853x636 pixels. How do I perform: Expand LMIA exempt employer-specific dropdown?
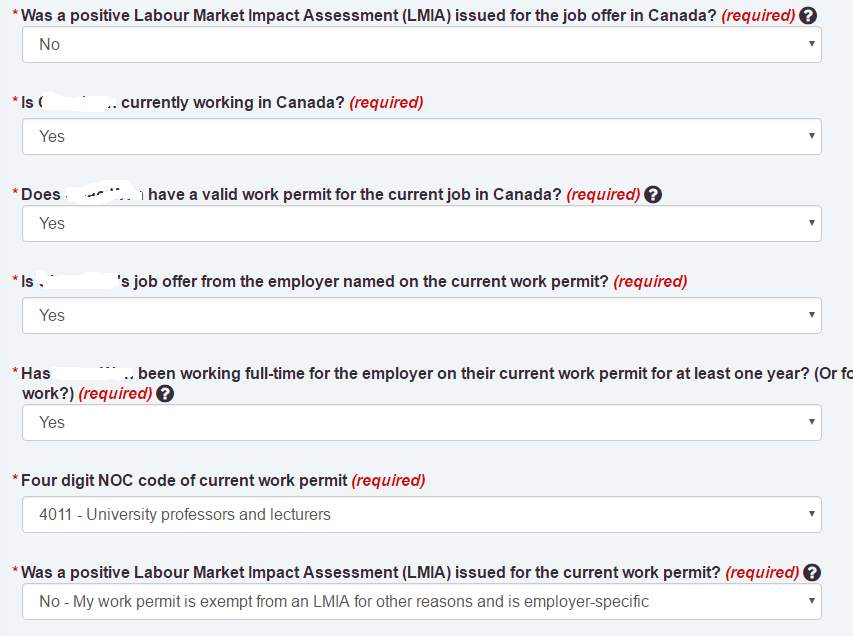click(x=422, y=602)
